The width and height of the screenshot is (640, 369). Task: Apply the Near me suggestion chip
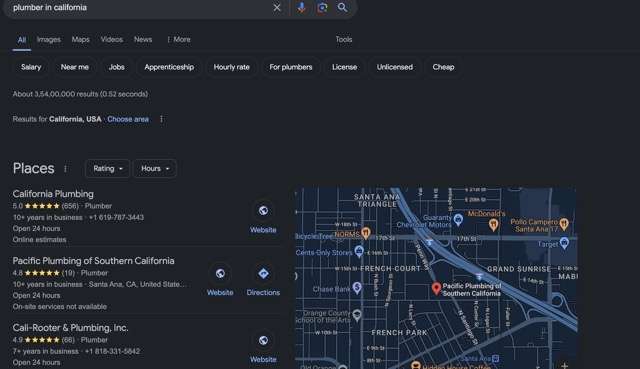tap(75, 67)
